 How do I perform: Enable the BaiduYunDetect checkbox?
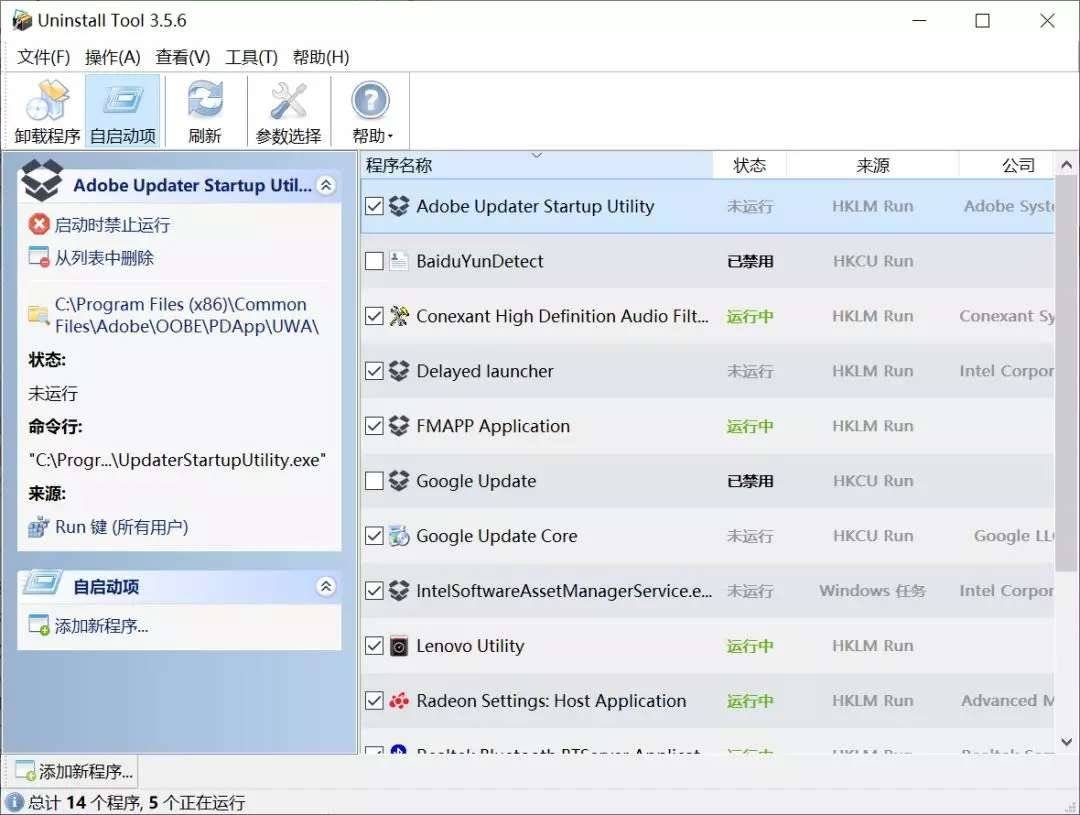374,261
